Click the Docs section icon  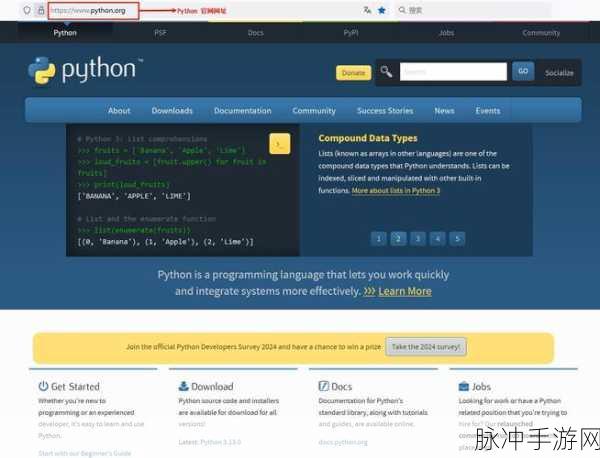tap(324, 386)
